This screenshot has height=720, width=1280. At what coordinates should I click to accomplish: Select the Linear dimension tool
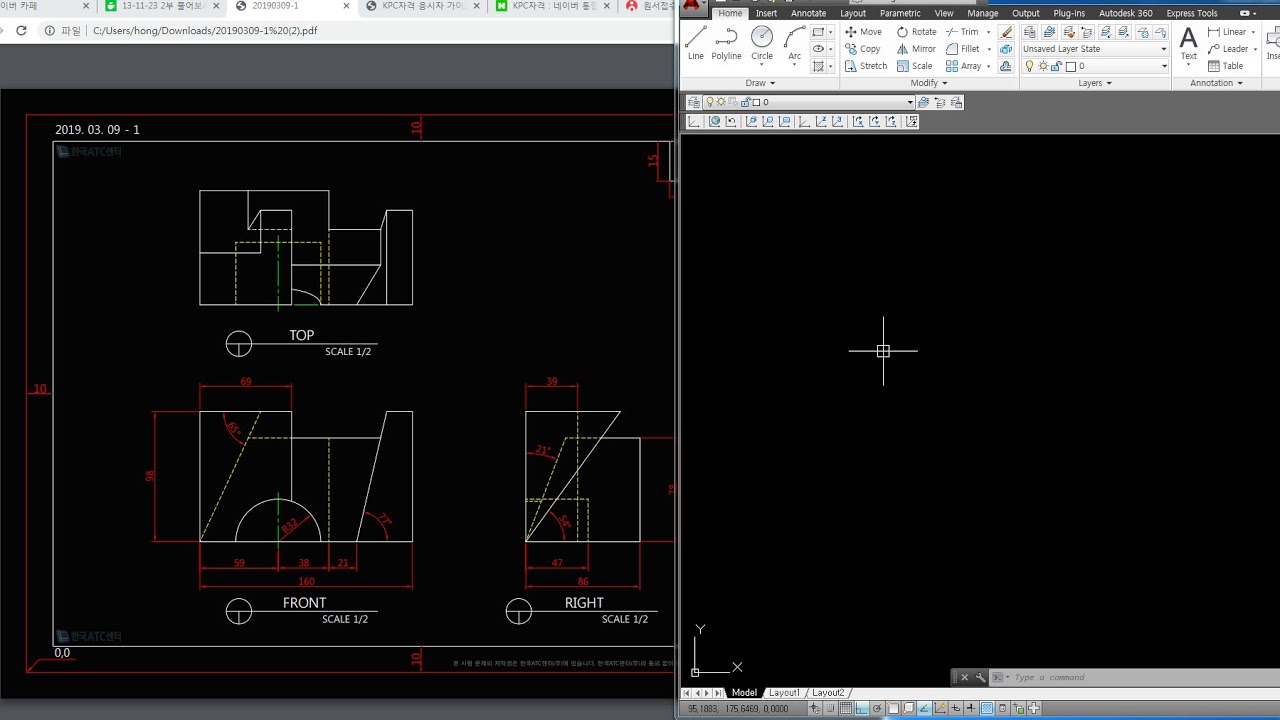pyautogui.click(x=1227, y=32)
